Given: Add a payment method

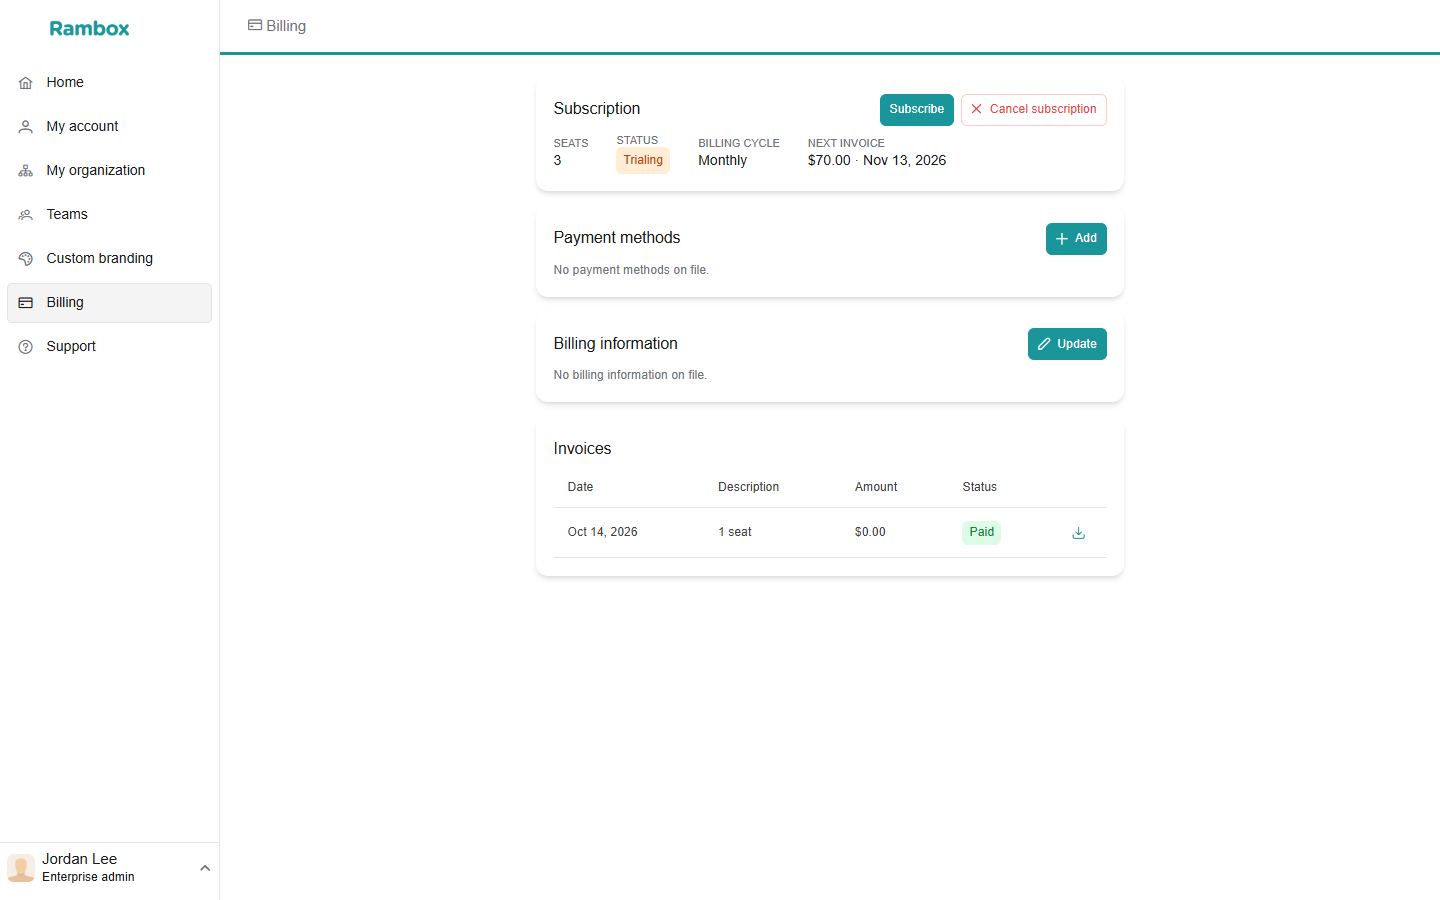Looking at the screenshot, I should point(1076,239).
